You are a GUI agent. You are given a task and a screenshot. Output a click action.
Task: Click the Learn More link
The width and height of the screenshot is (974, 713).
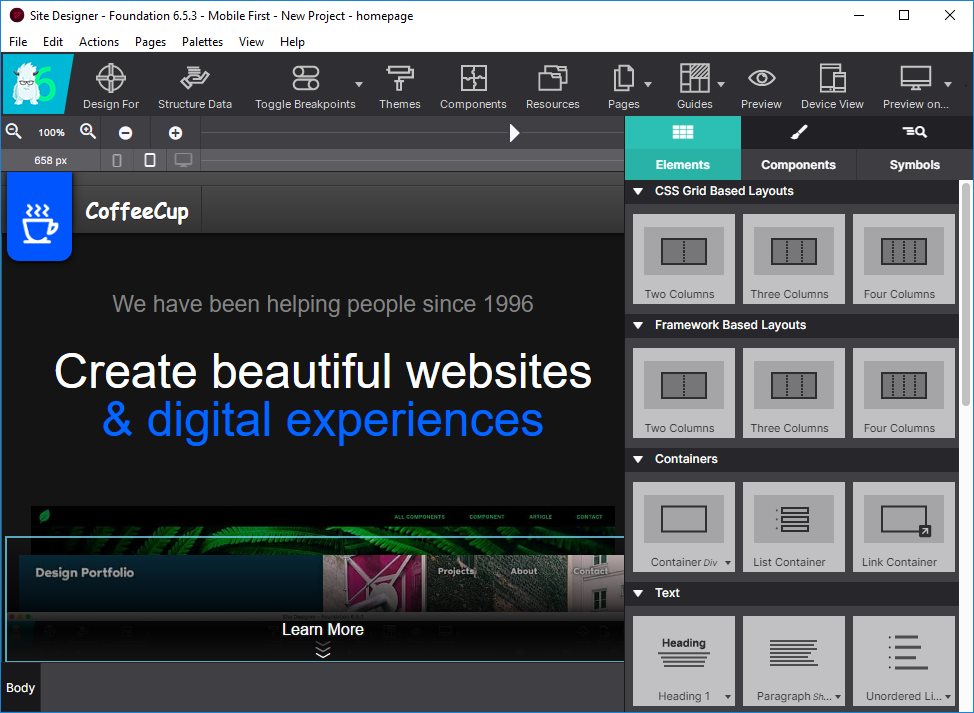[x=322, y=629]
